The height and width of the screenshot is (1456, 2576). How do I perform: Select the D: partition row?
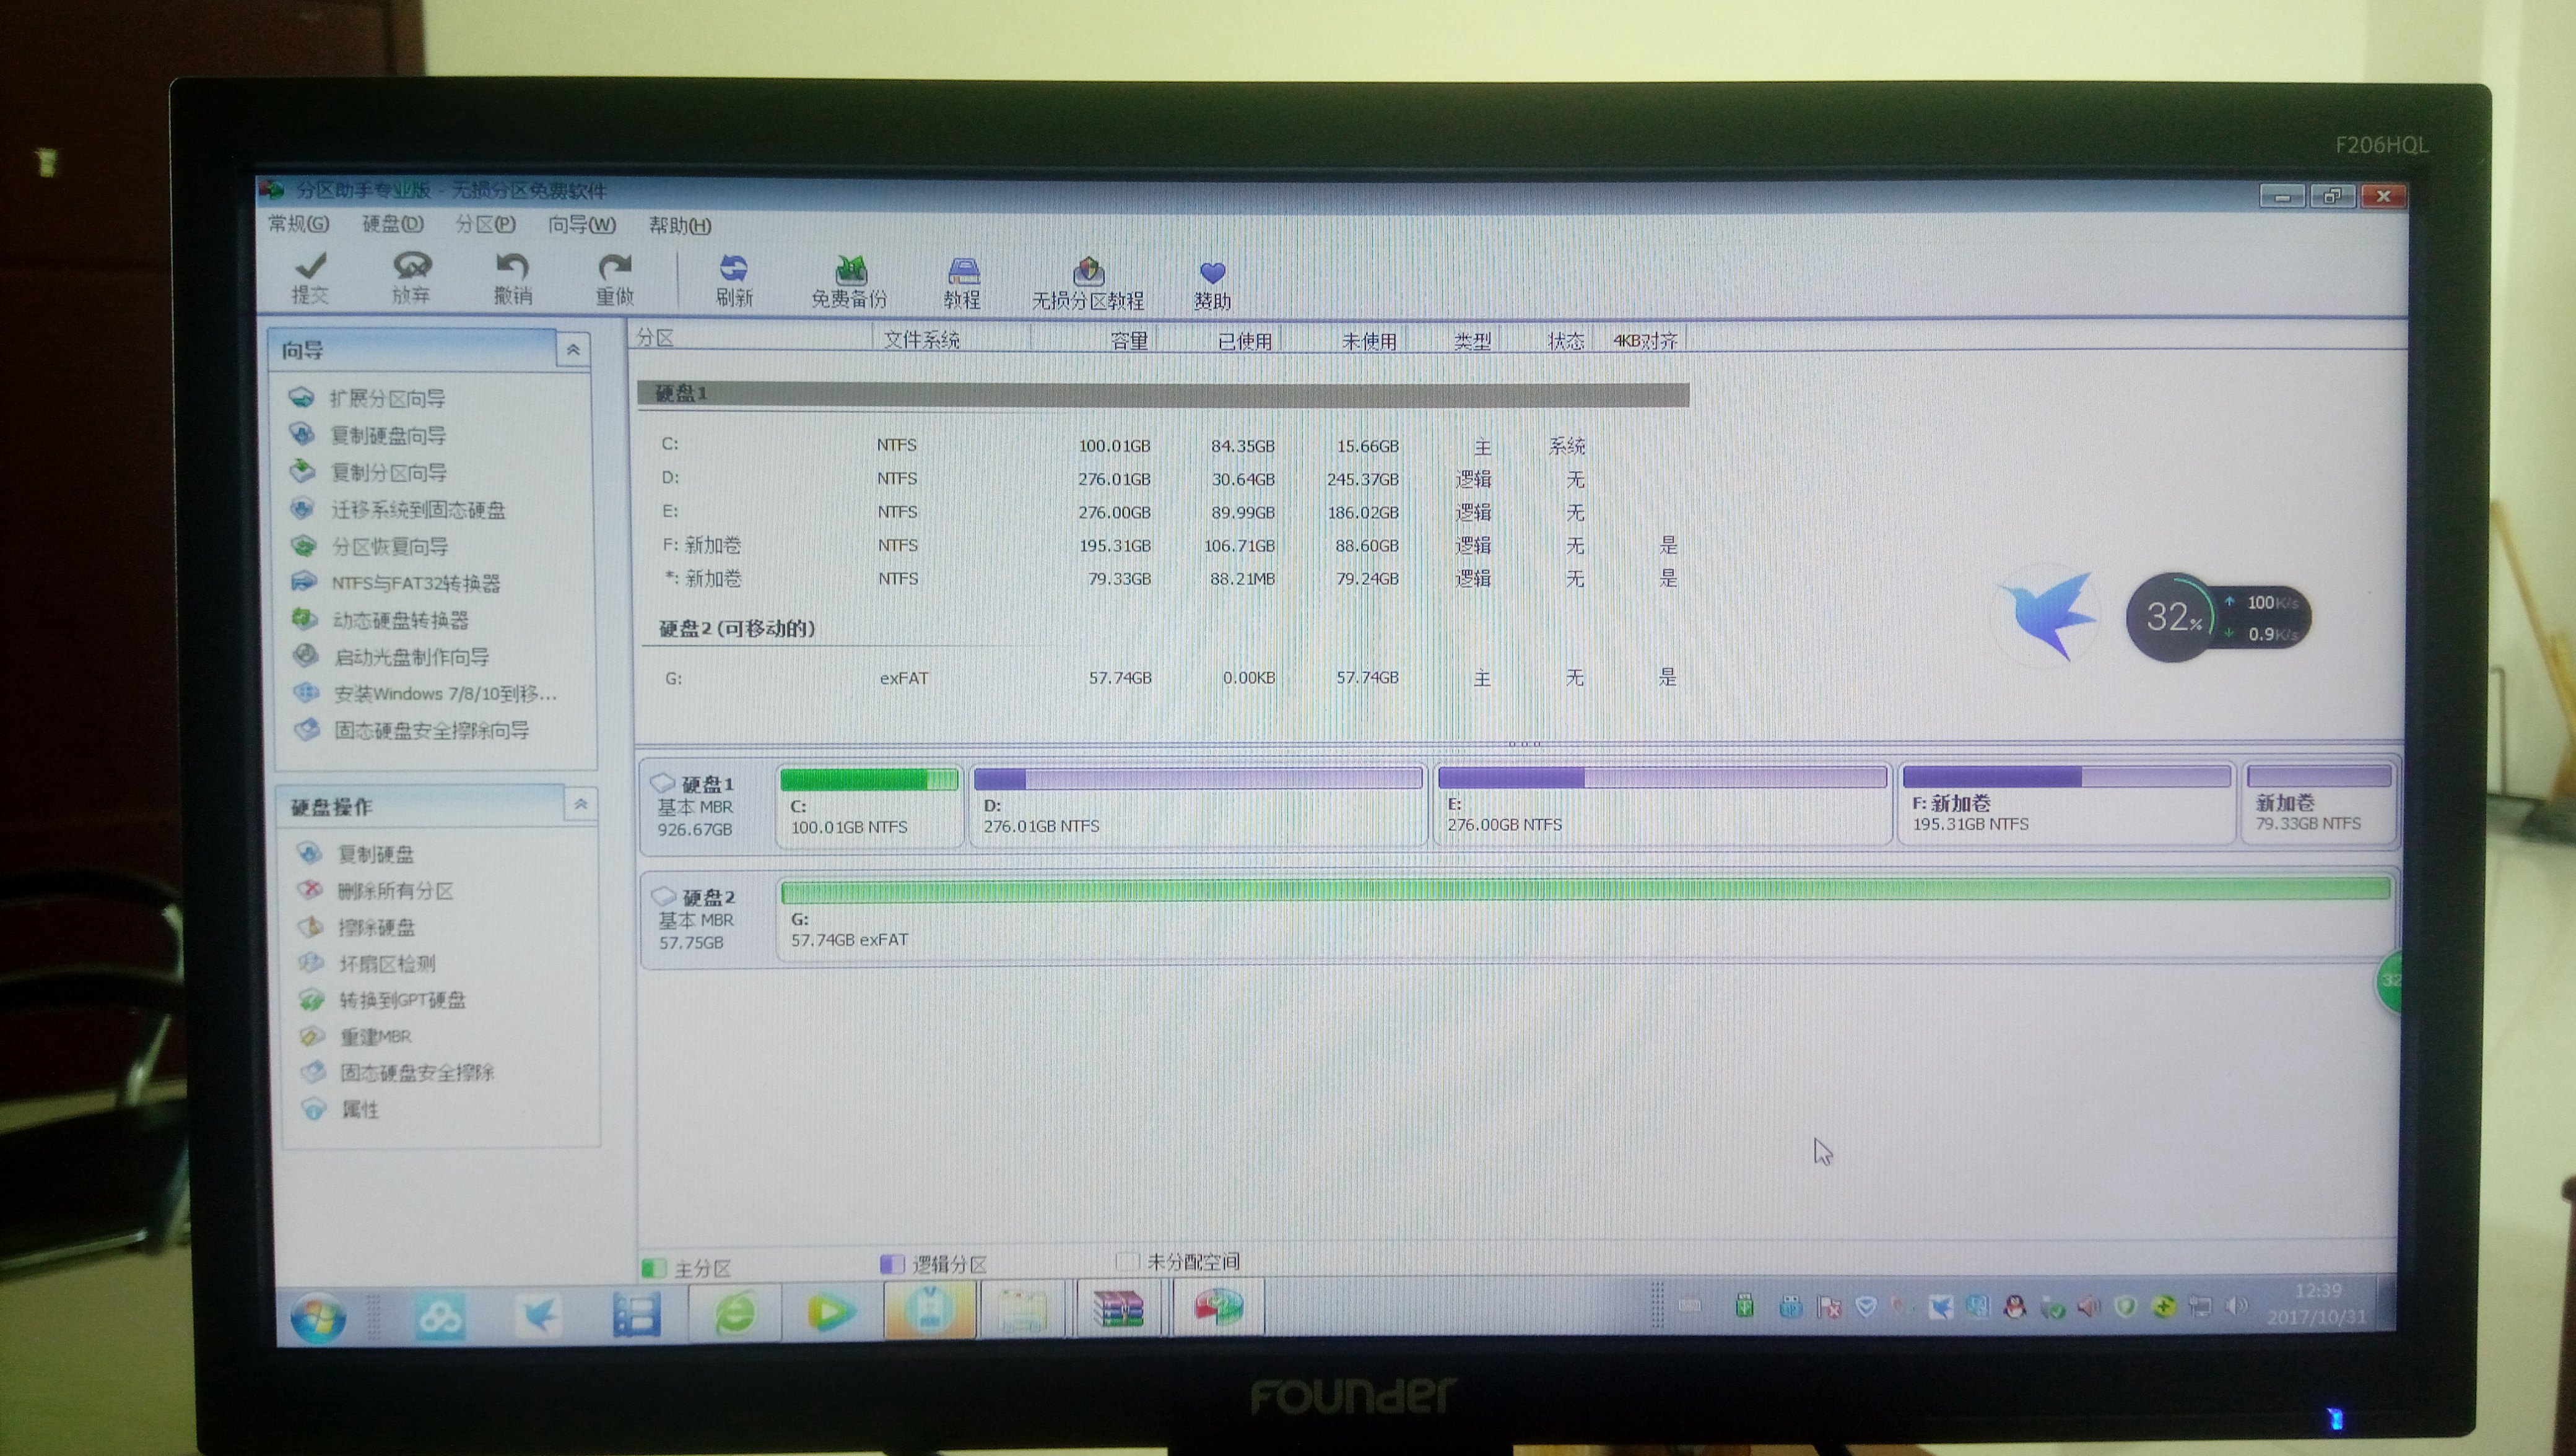pyautogui.click(x=1163, y=479)
